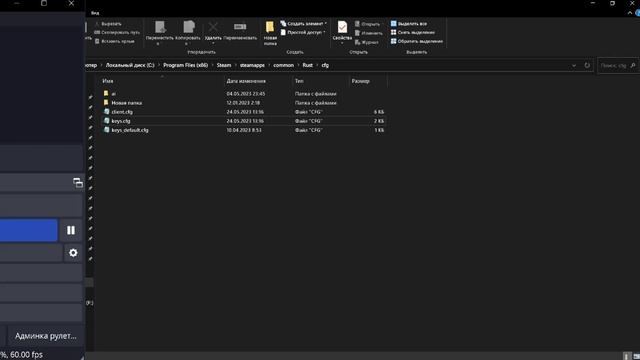Click the keys.cfg file icon

click(107, 120)
